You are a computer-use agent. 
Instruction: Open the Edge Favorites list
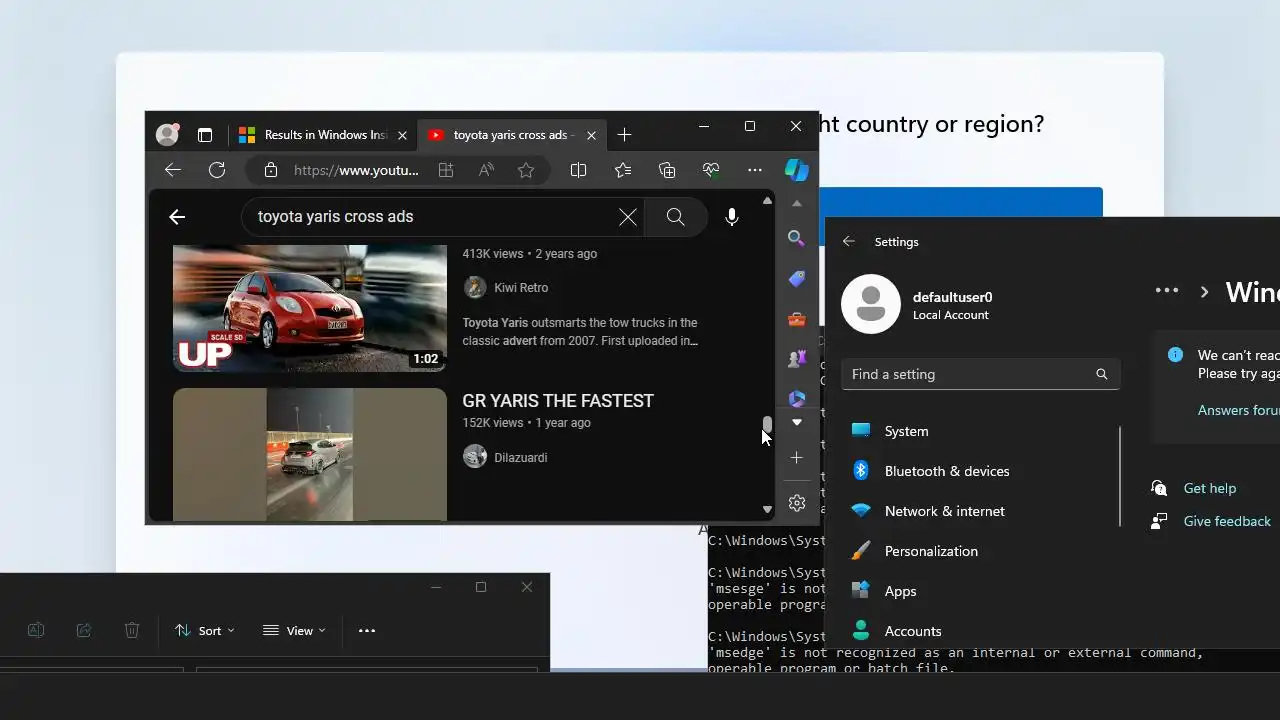point(623,170)
